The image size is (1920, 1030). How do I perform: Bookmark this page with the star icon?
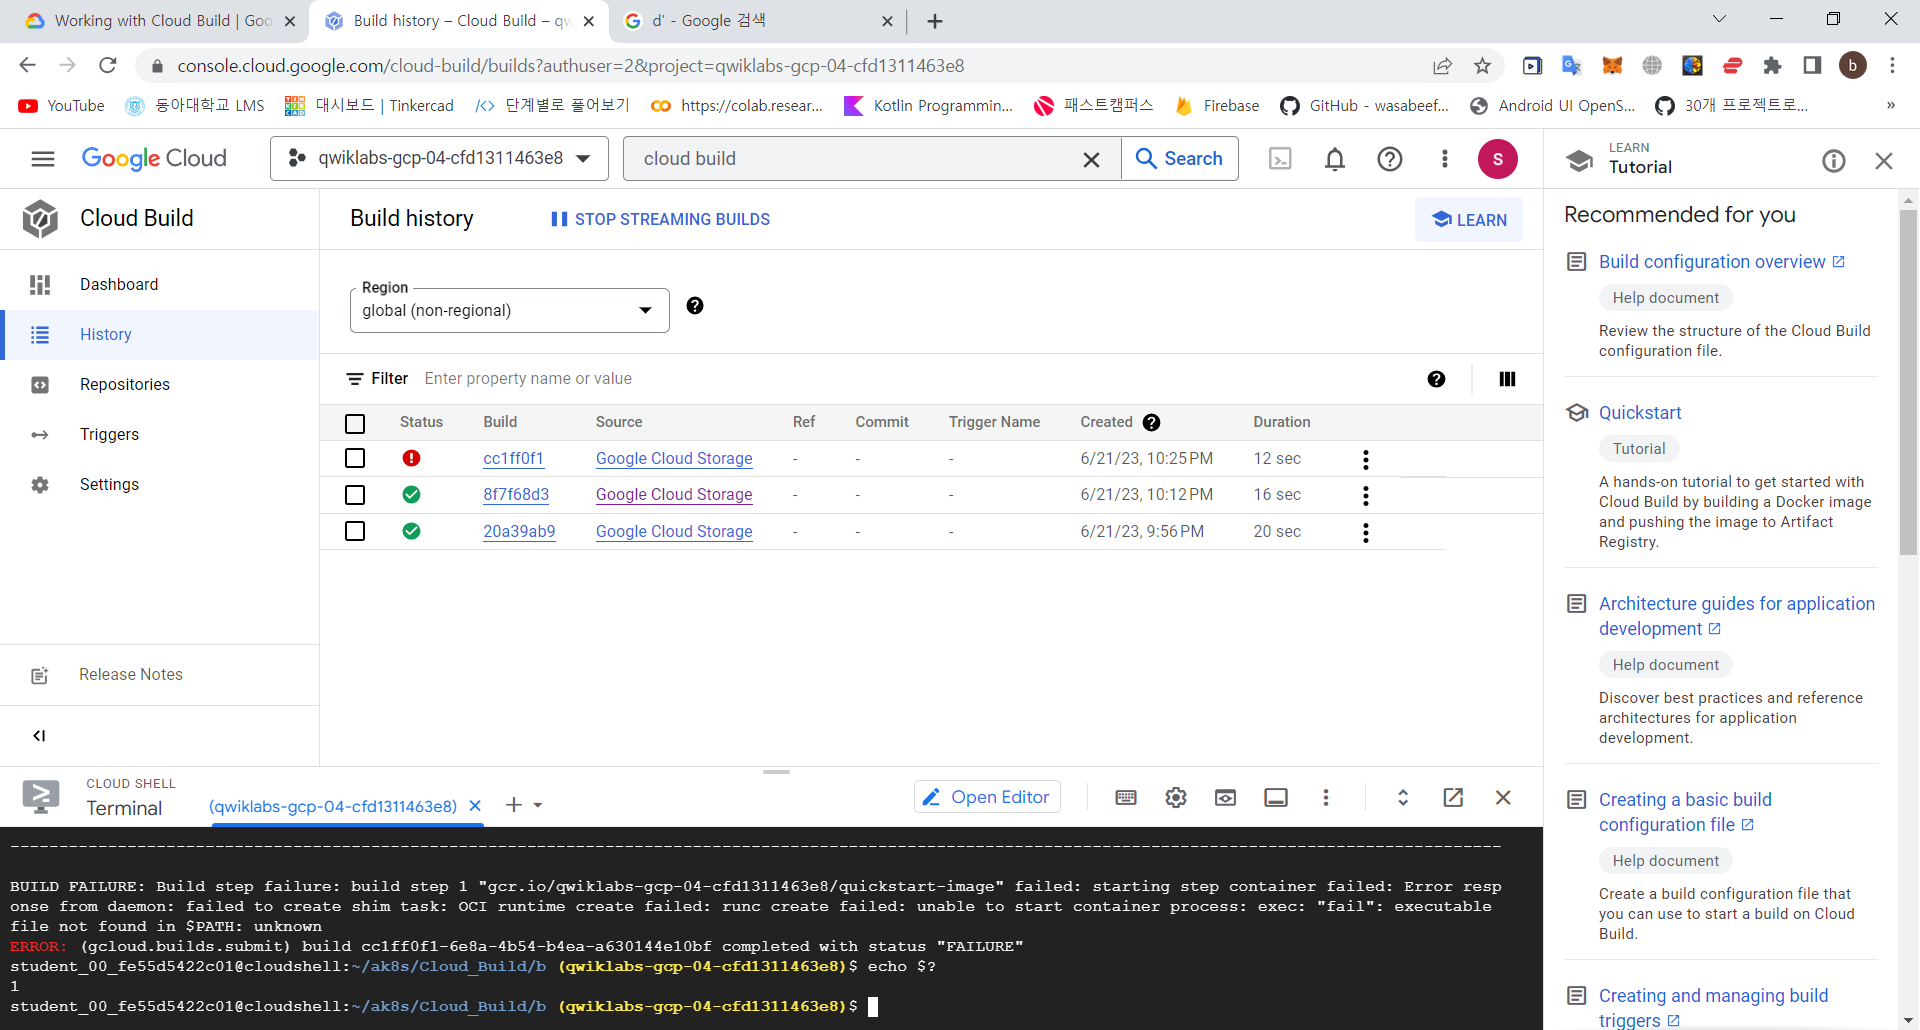tap(1482, 66)
